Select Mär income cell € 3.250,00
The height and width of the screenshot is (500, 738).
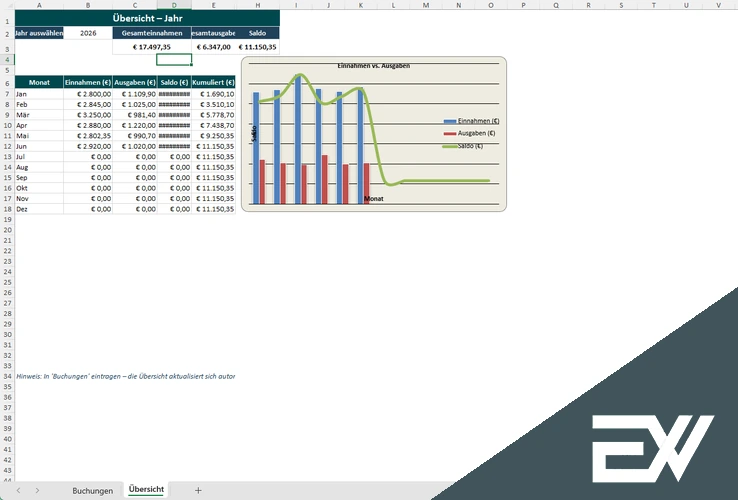coord(88,115)
